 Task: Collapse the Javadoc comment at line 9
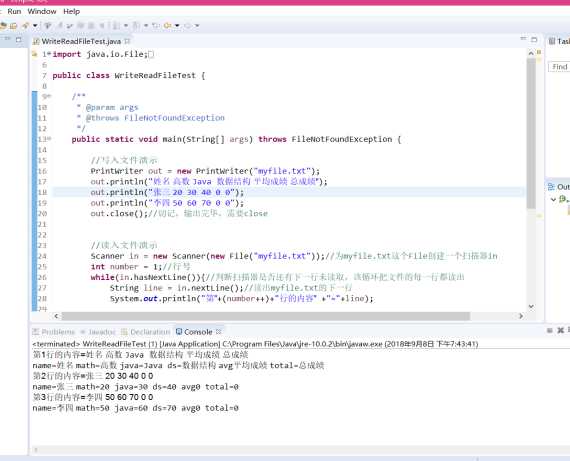point(49,96)
